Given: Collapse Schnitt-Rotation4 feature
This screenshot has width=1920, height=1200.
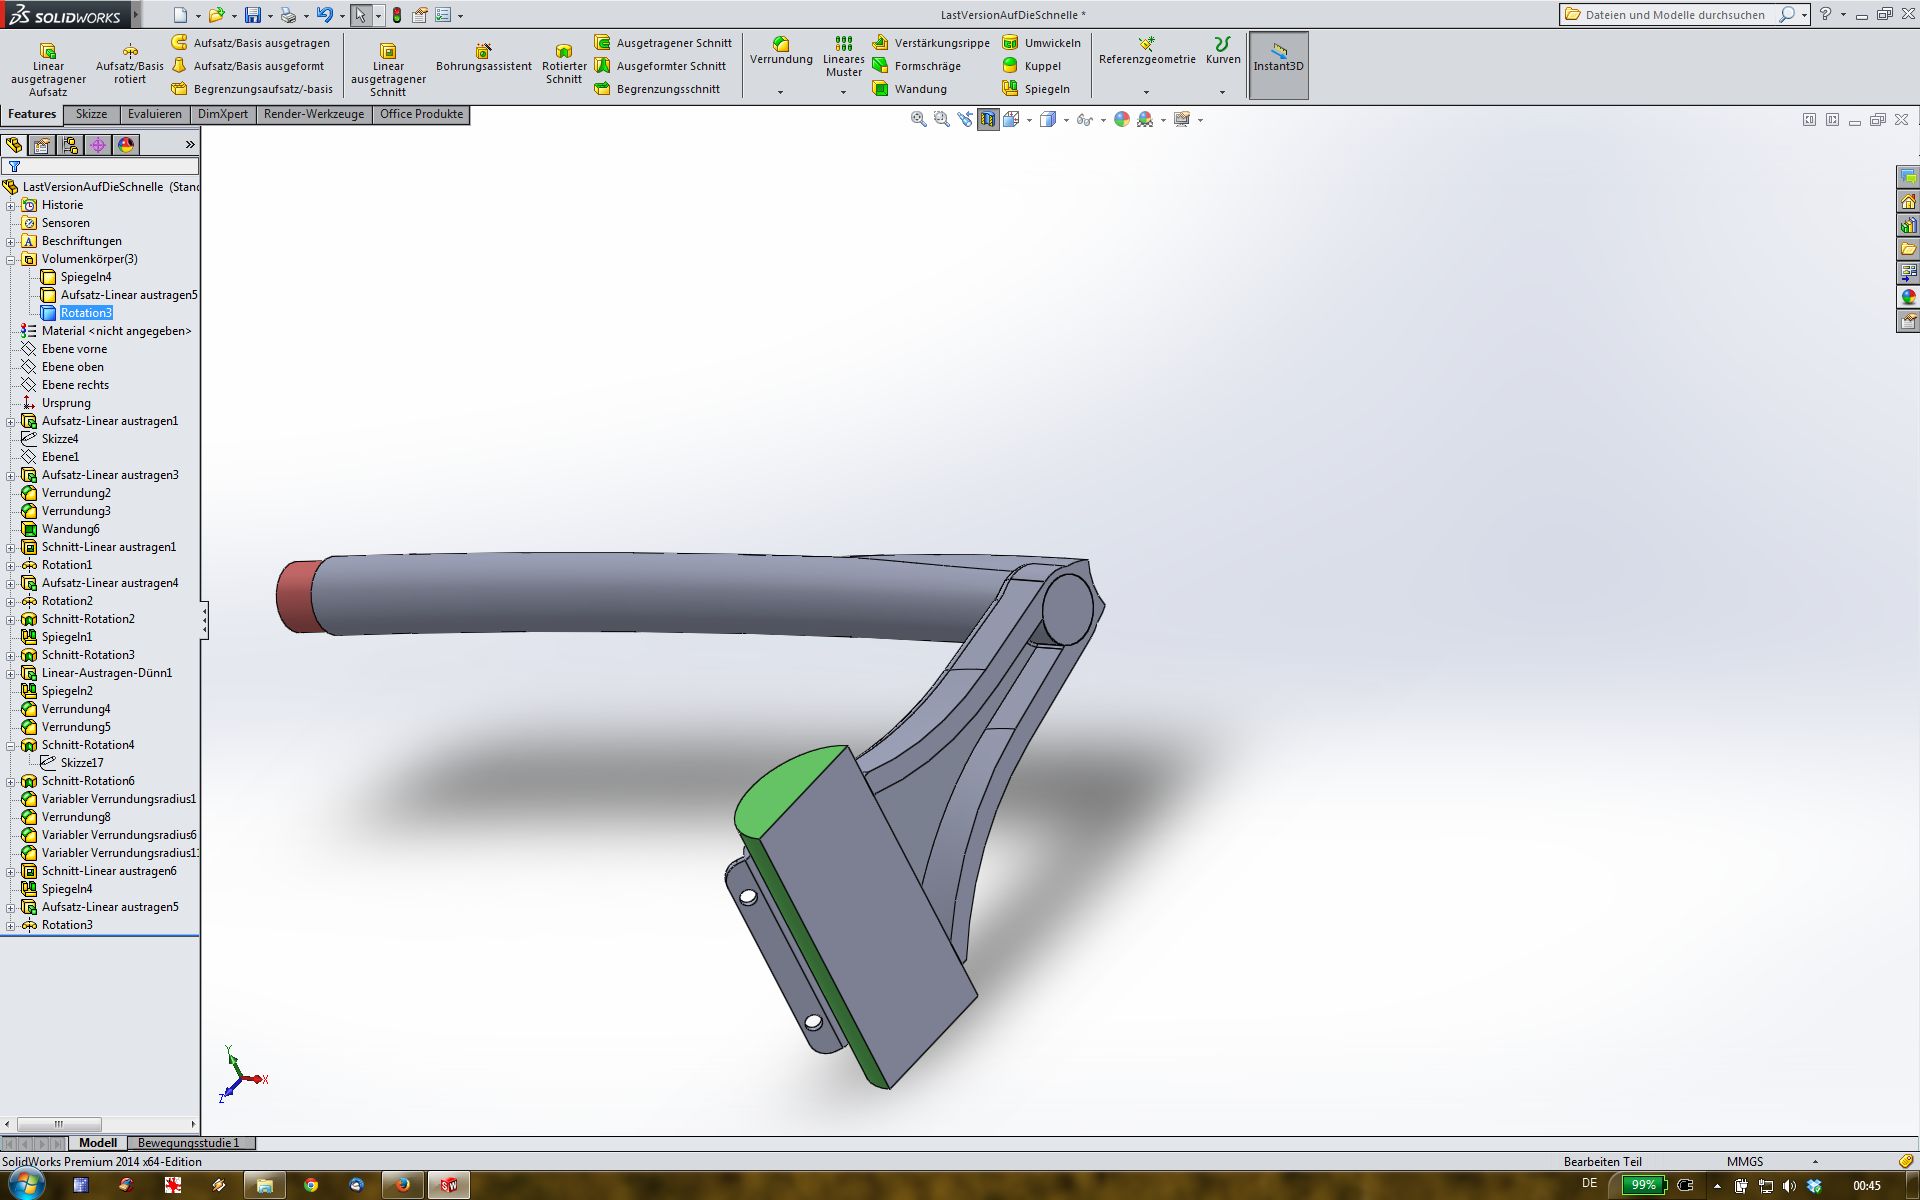Looking at the screenshot, I should pyautogui.click(x=11, y=745).
